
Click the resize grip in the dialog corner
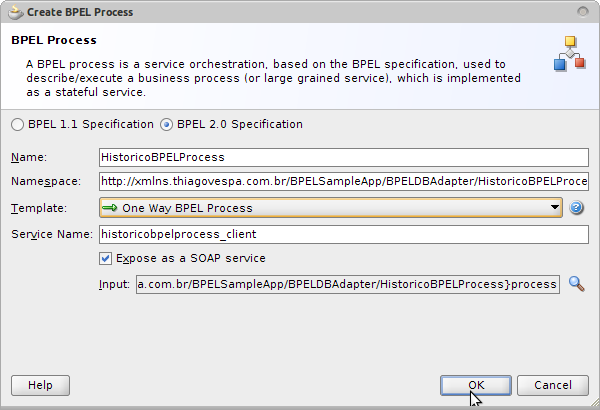(595, 405)
